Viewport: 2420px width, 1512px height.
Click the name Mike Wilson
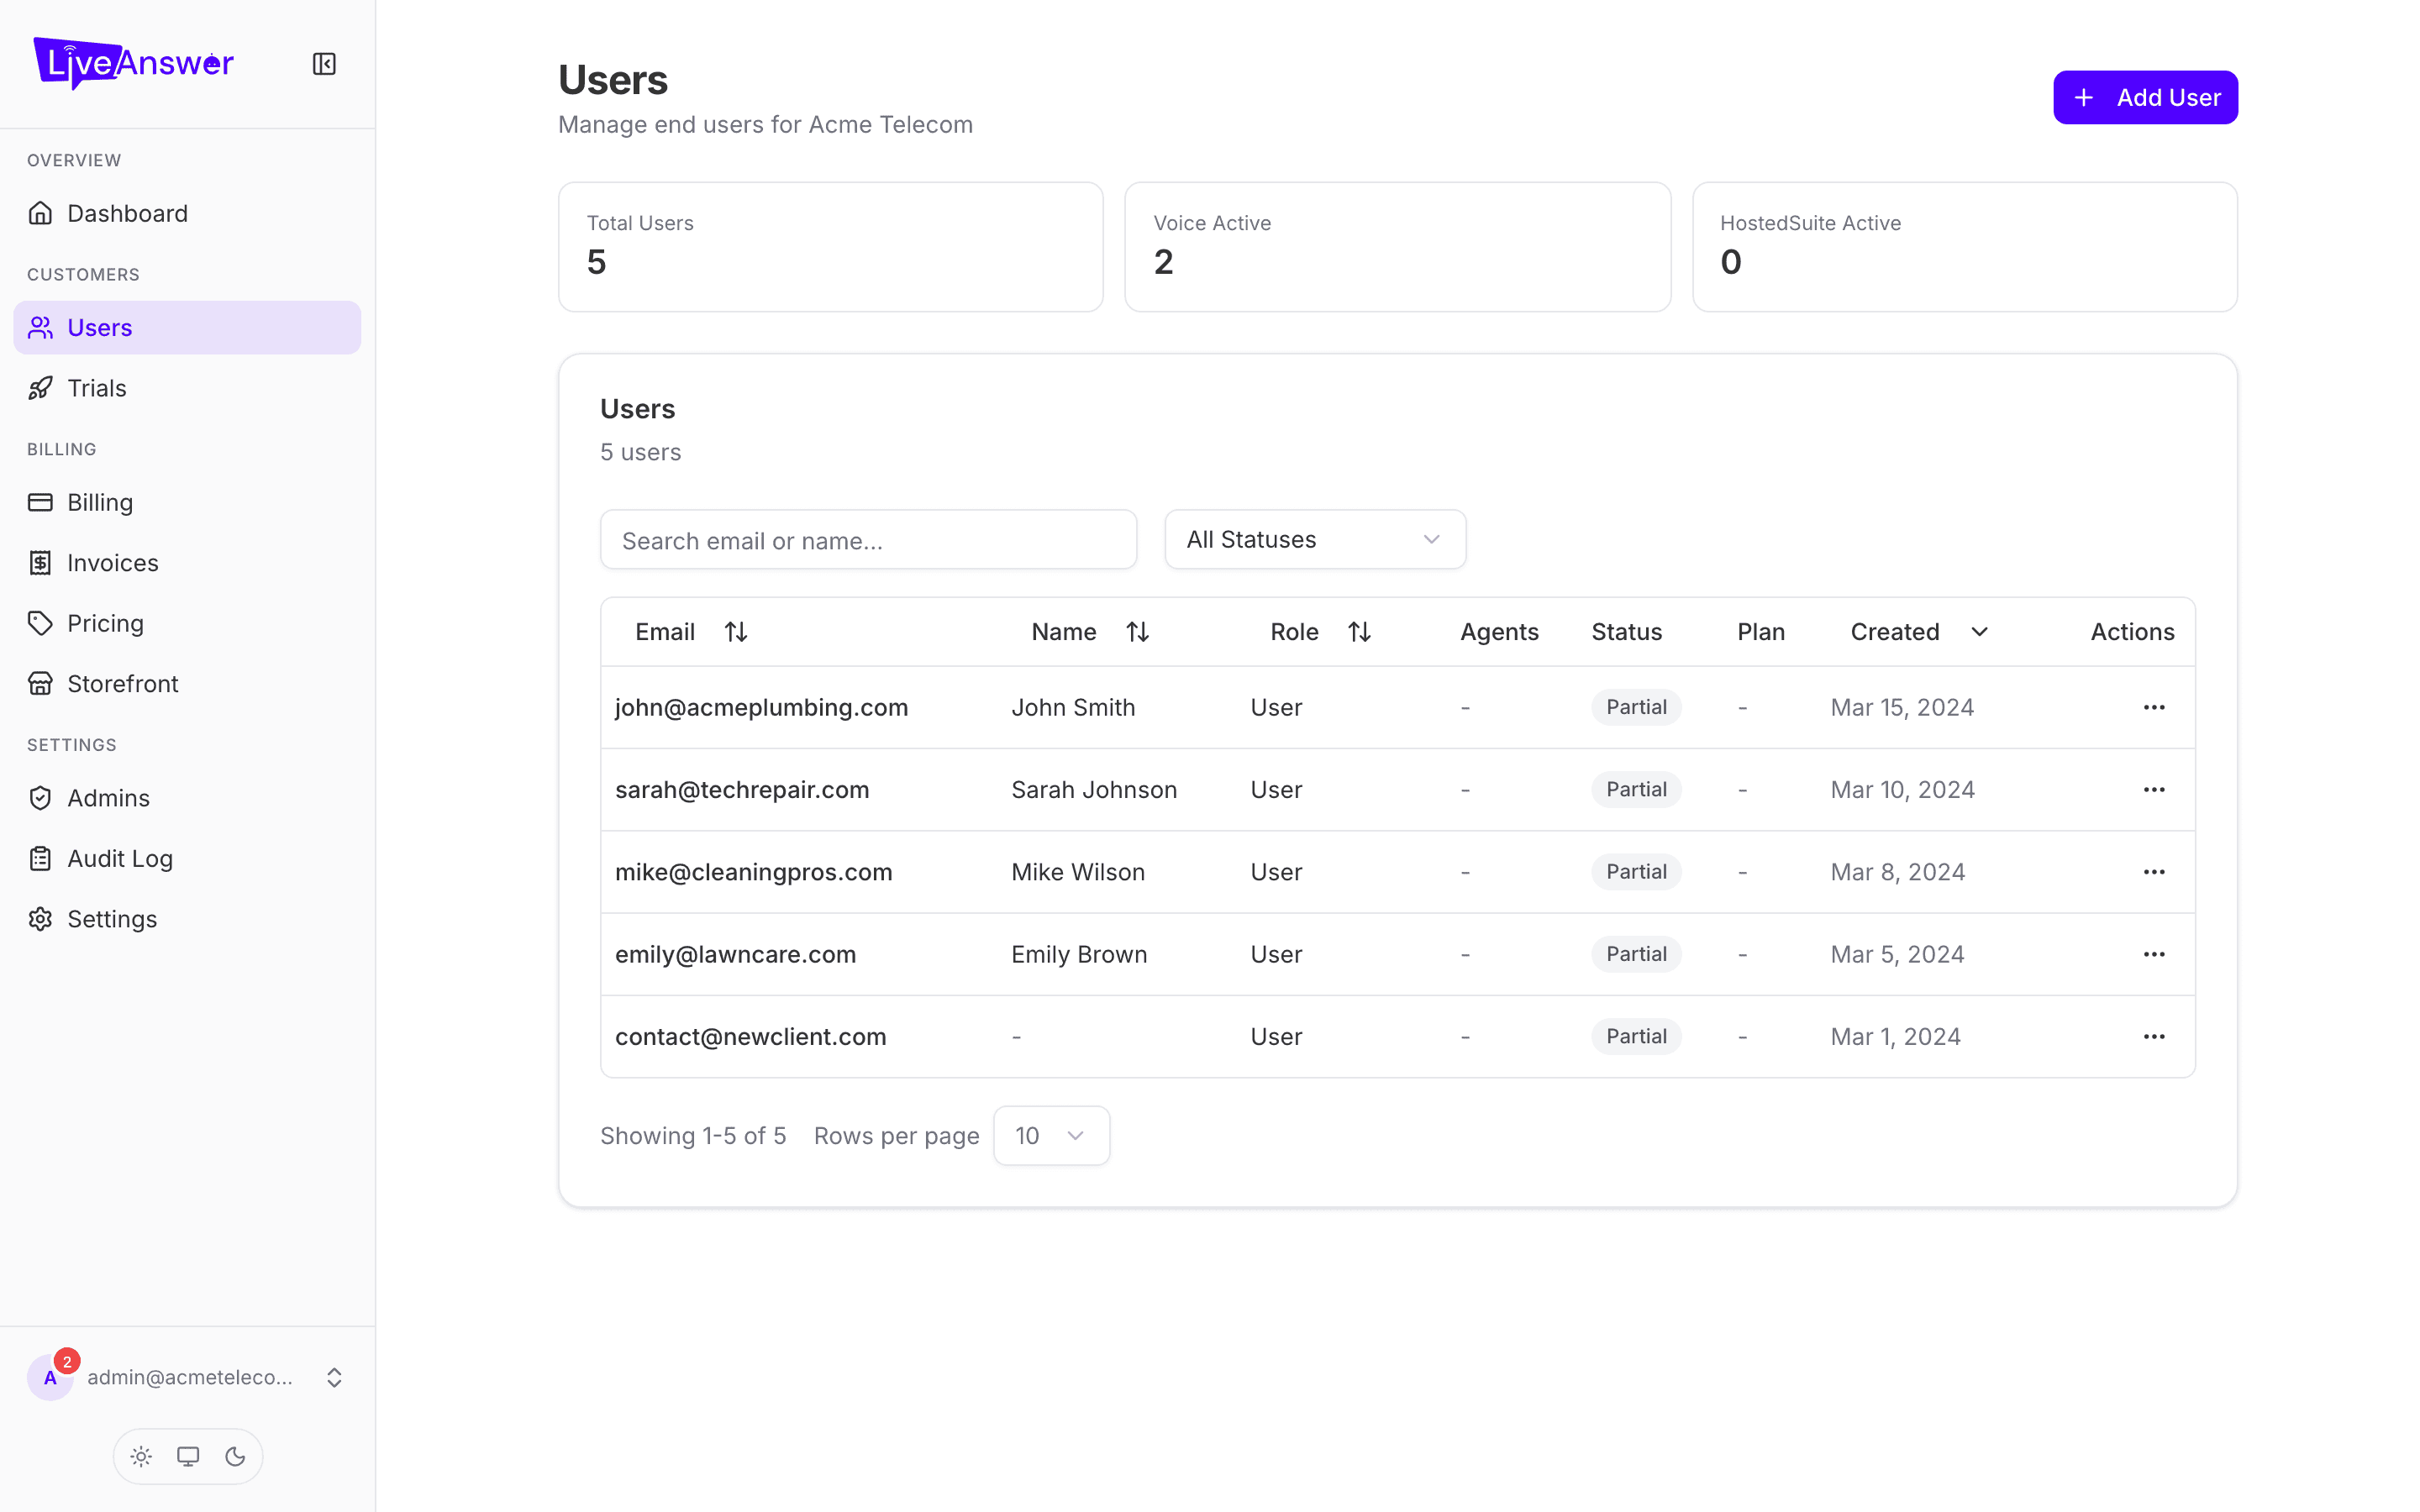coord(1078,872)
